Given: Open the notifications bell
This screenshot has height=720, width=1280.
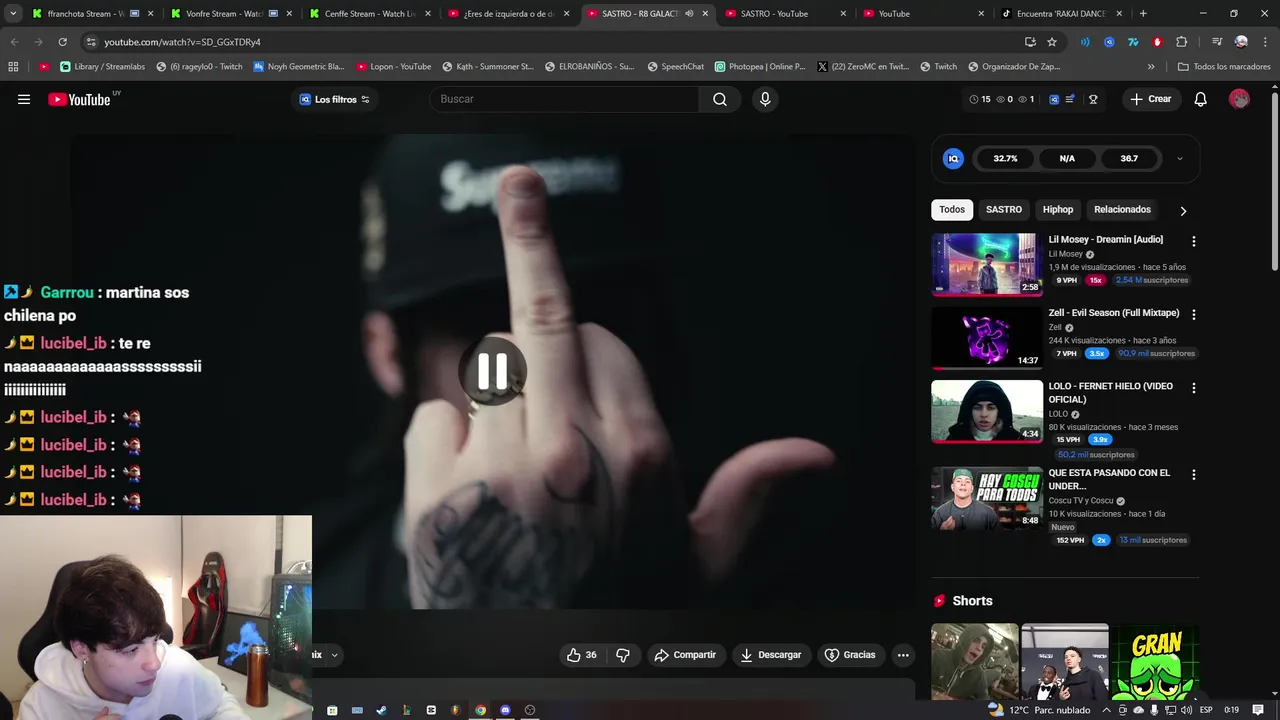Looking at the screenshot, I should tap(1201, 99).
